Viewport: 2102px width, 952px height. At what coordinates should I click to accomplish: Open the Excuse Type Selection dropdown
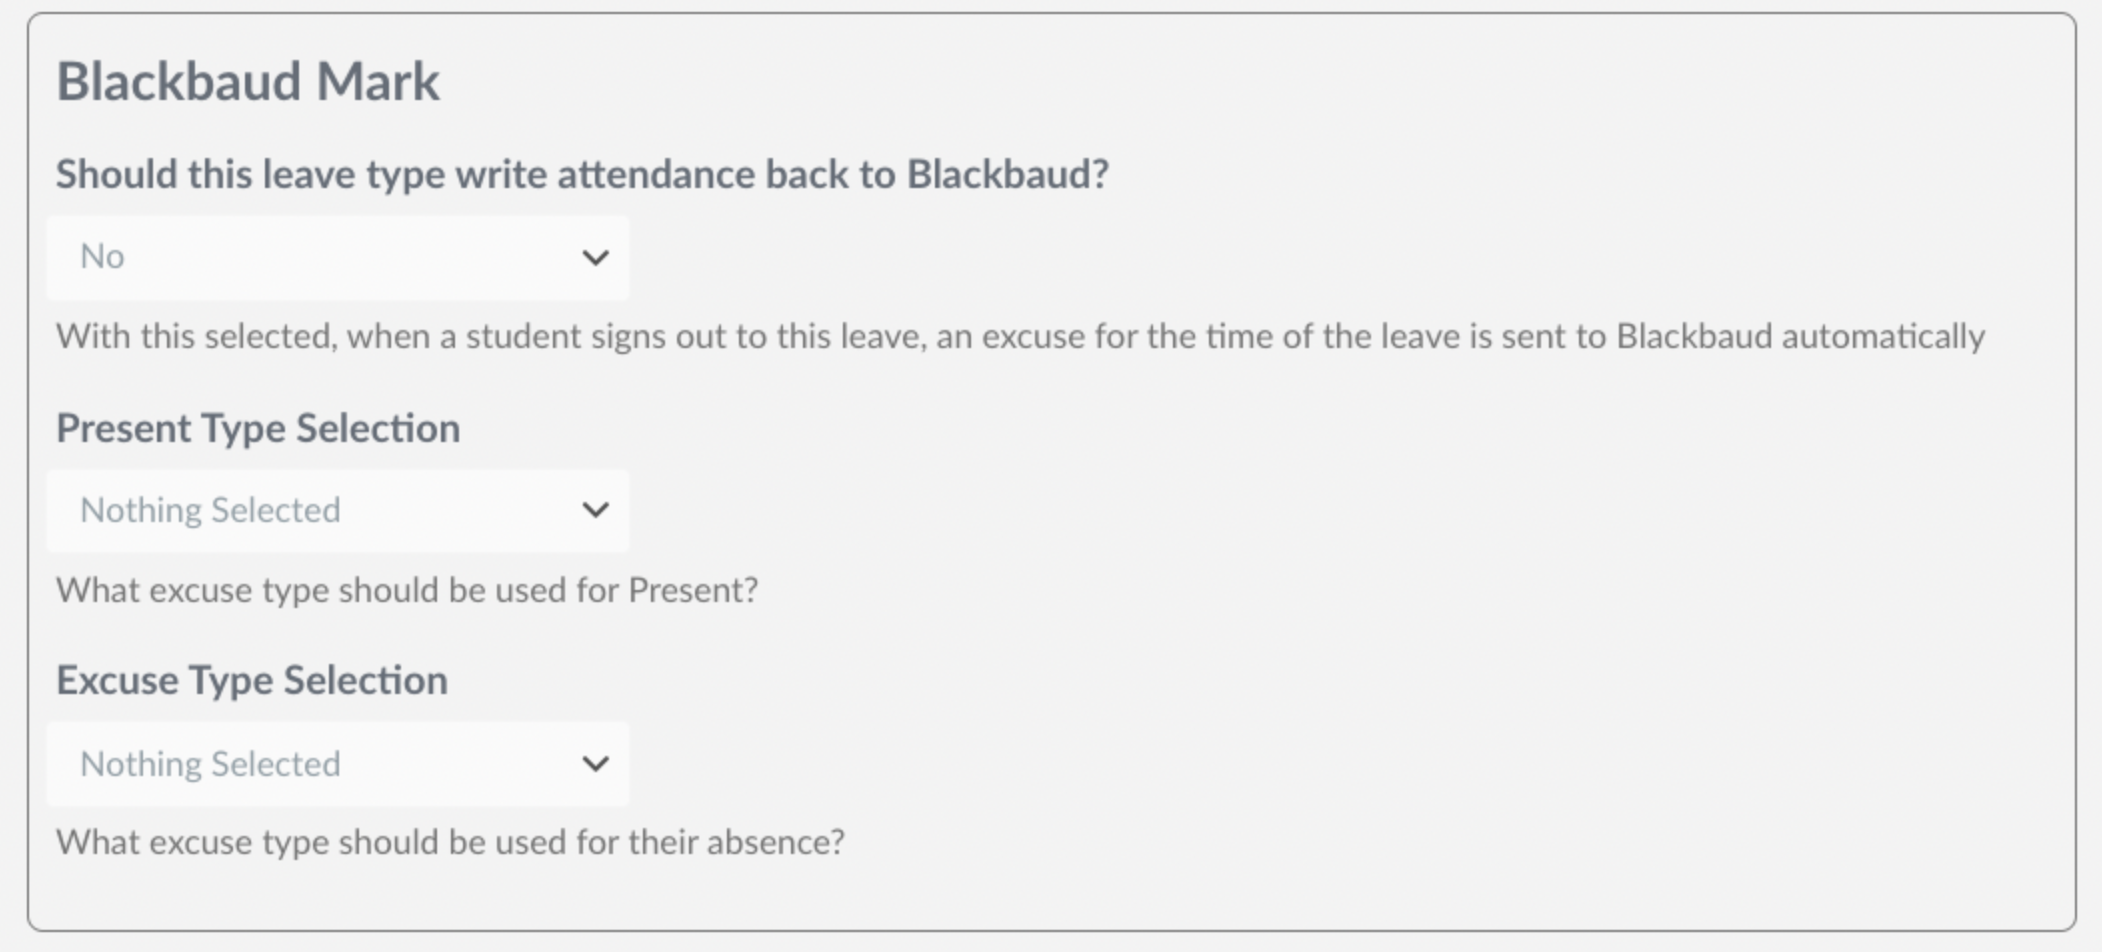click(338, 764)
